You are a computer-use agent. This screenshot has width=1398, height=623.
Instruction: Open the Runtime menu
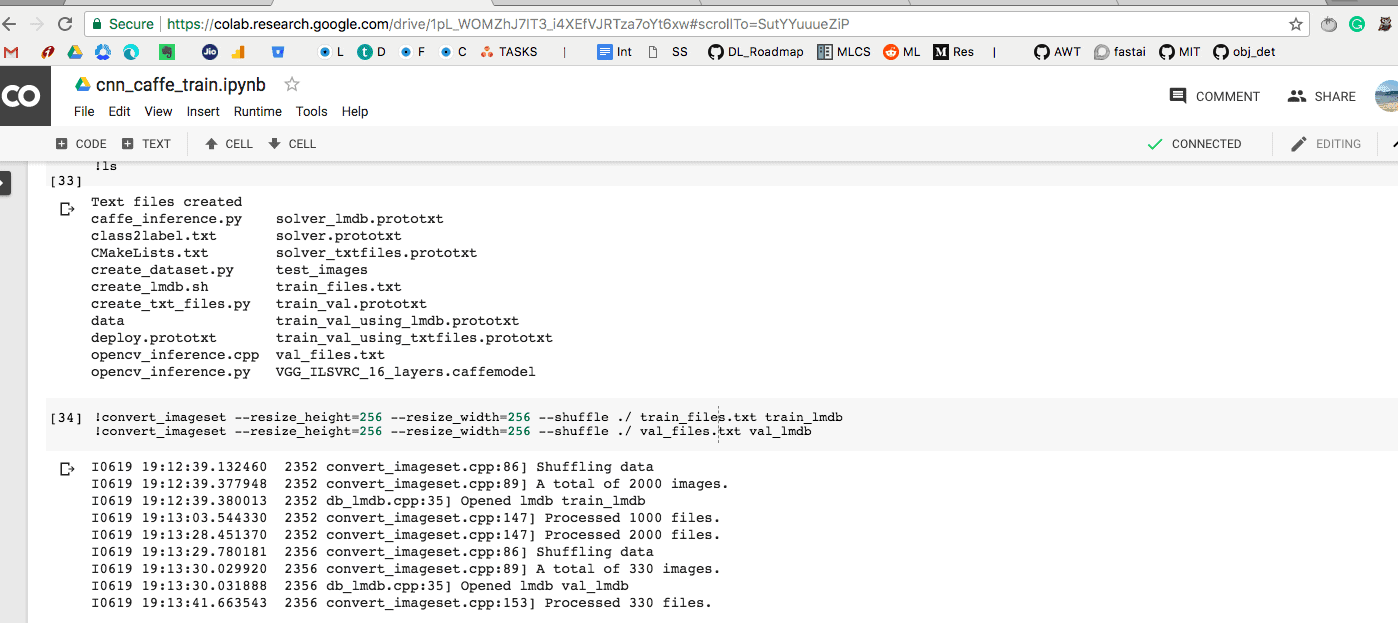click(258, 112)
